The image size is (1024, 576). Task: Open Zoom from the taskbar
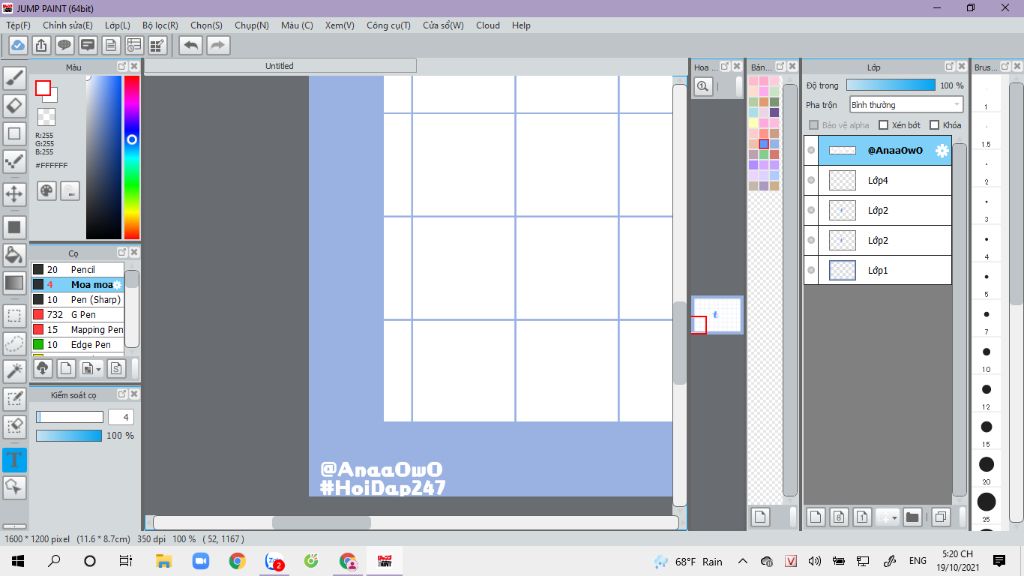pos(200,561)
